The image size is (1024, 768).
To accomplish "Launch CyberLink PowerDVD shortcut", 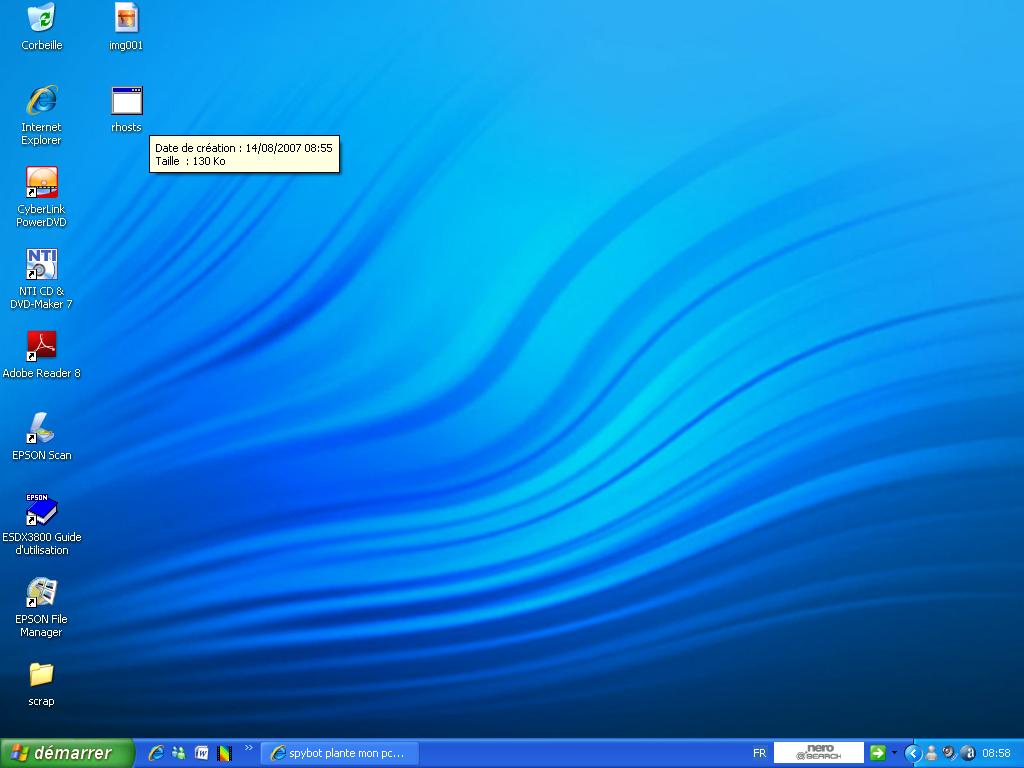I will 42,183.
